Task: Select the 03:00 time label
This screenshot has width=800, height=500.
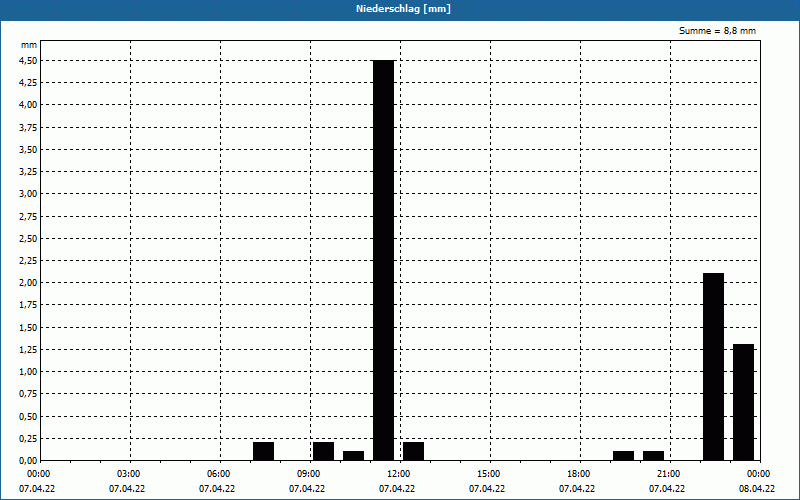Action: (x=129, y=474)
